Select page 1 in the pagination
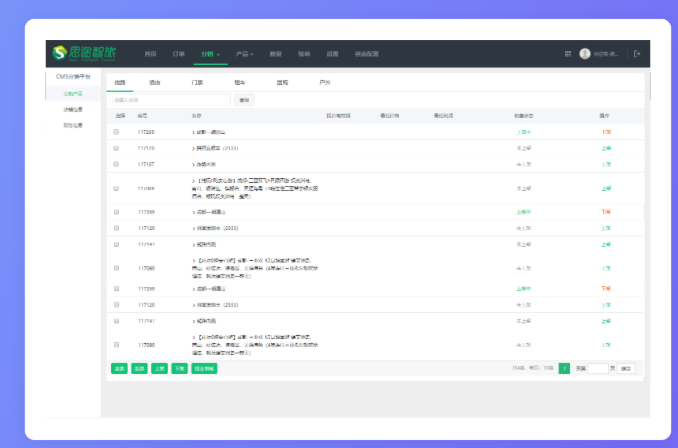Image resolution: width=678 pixels, height=448 pixels. click(x=564, y=368)
